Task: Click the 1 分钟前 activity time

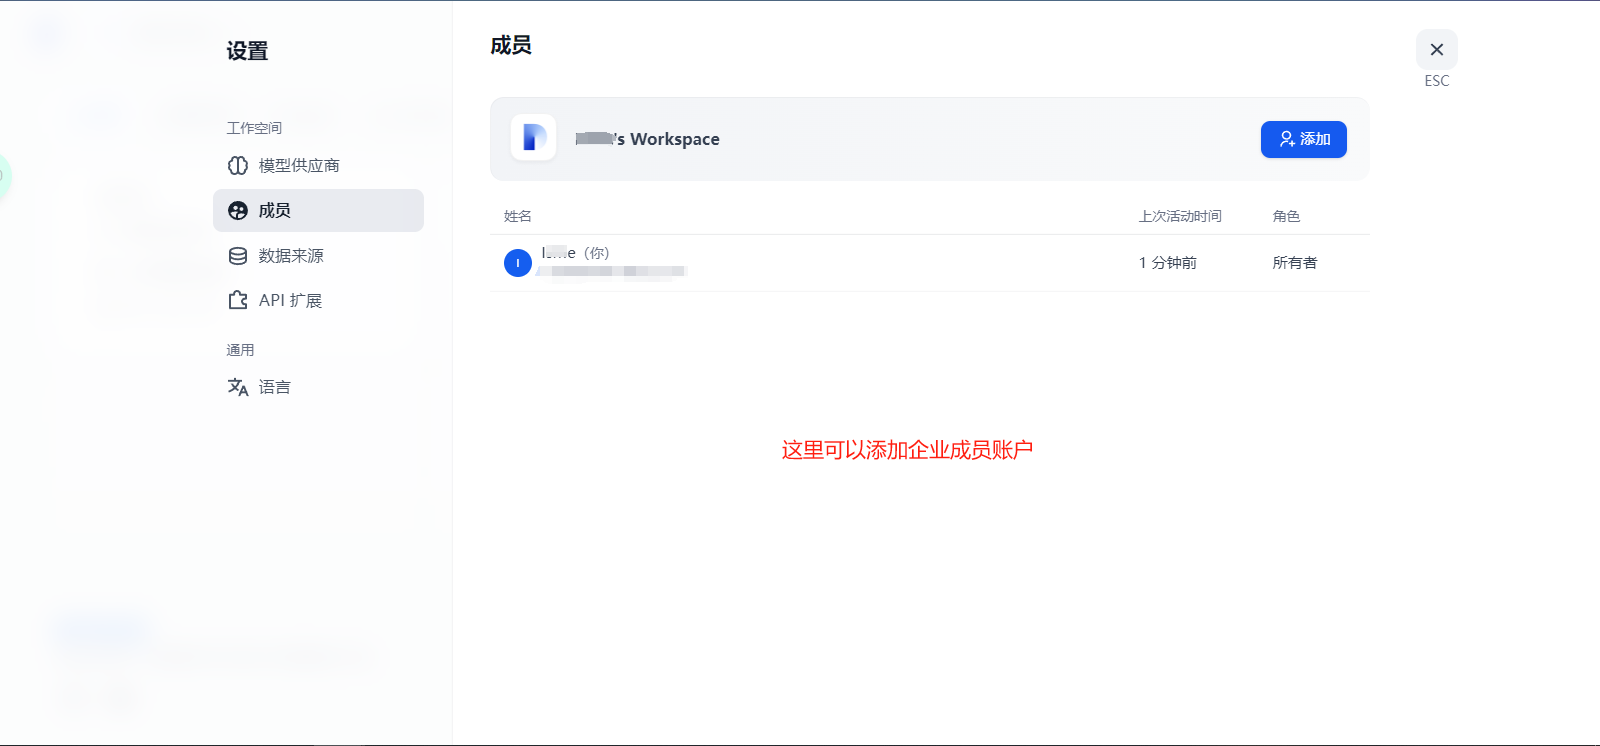Action: pyautogui.click(x=1167, y=263)
